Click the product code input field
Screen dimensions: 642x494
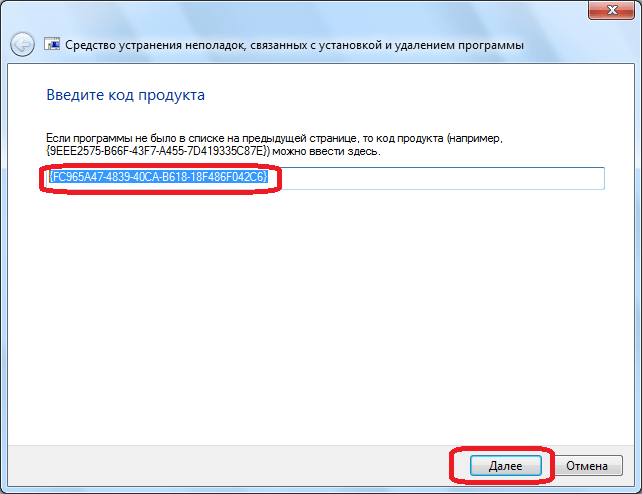(325, 178)
